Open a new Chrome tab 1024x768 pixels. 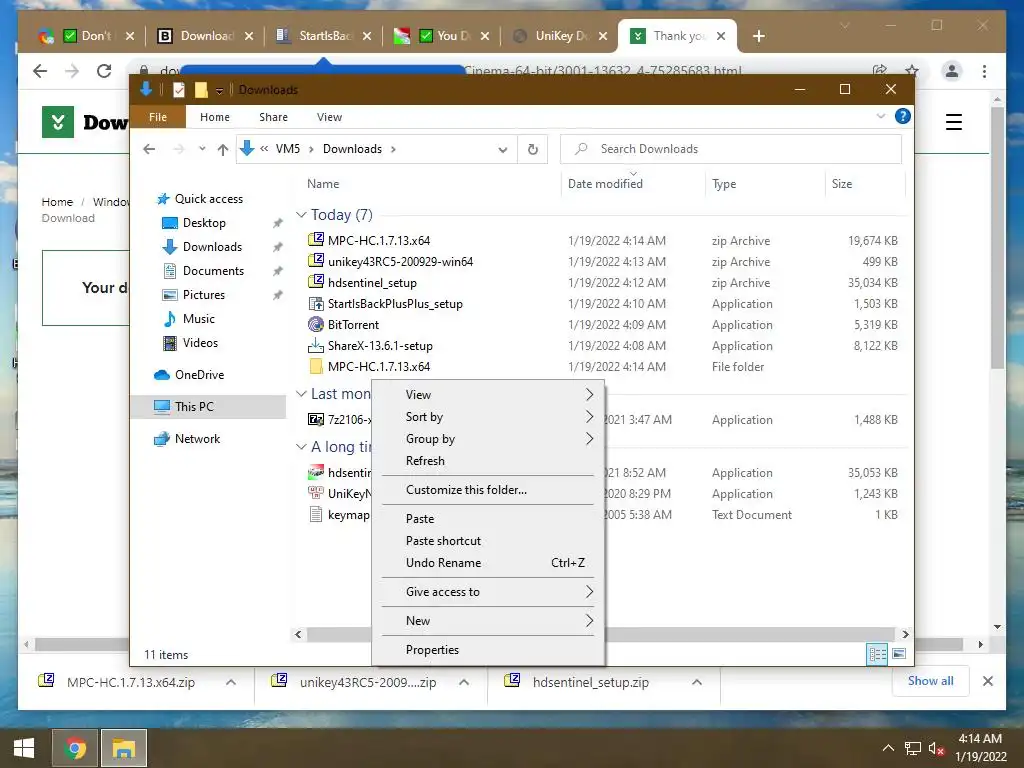coord(758,36)
